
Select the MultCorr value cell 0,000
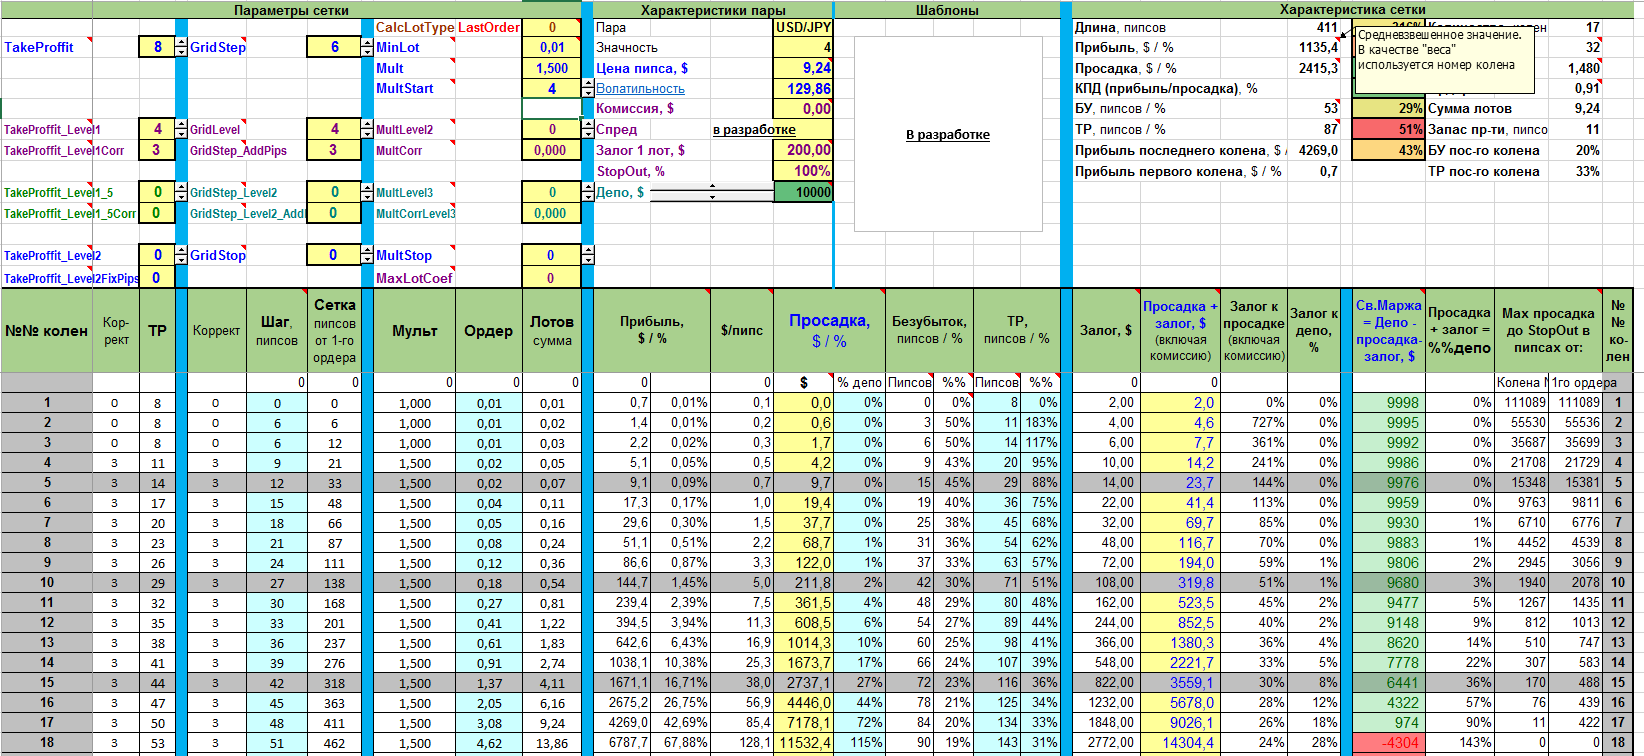(551, 150)
